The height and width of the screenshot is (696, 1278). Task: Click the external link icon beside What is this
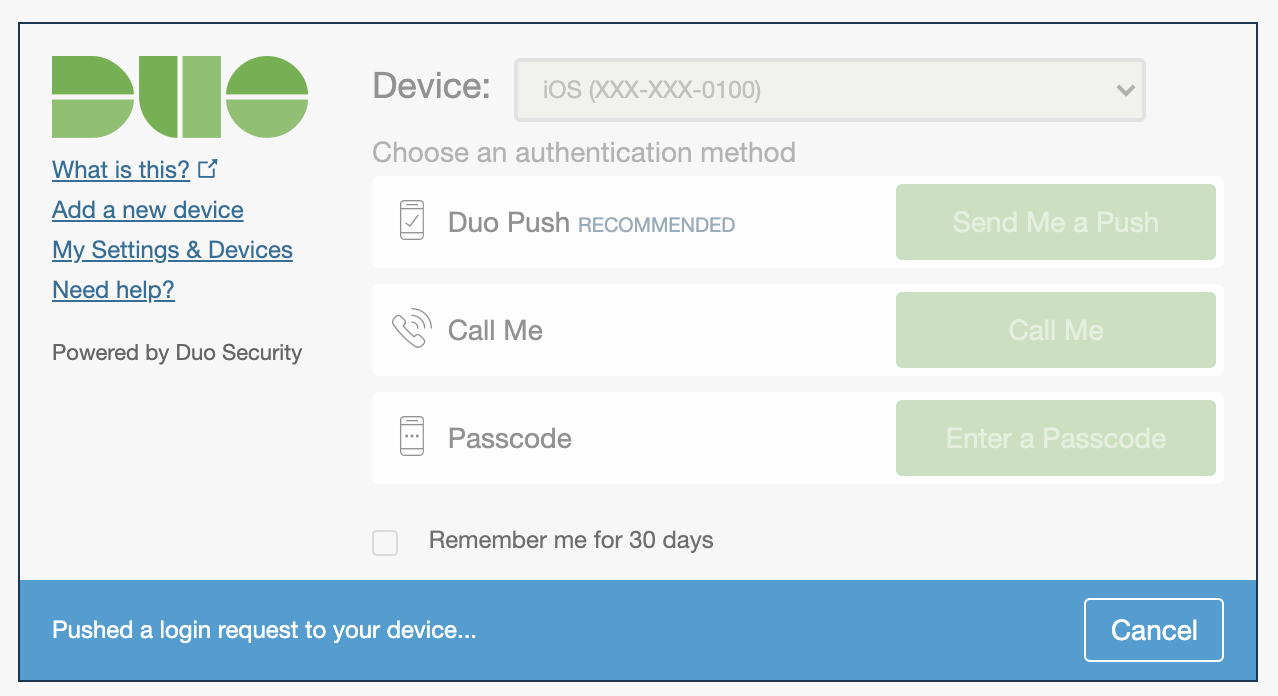pos(207,169)
